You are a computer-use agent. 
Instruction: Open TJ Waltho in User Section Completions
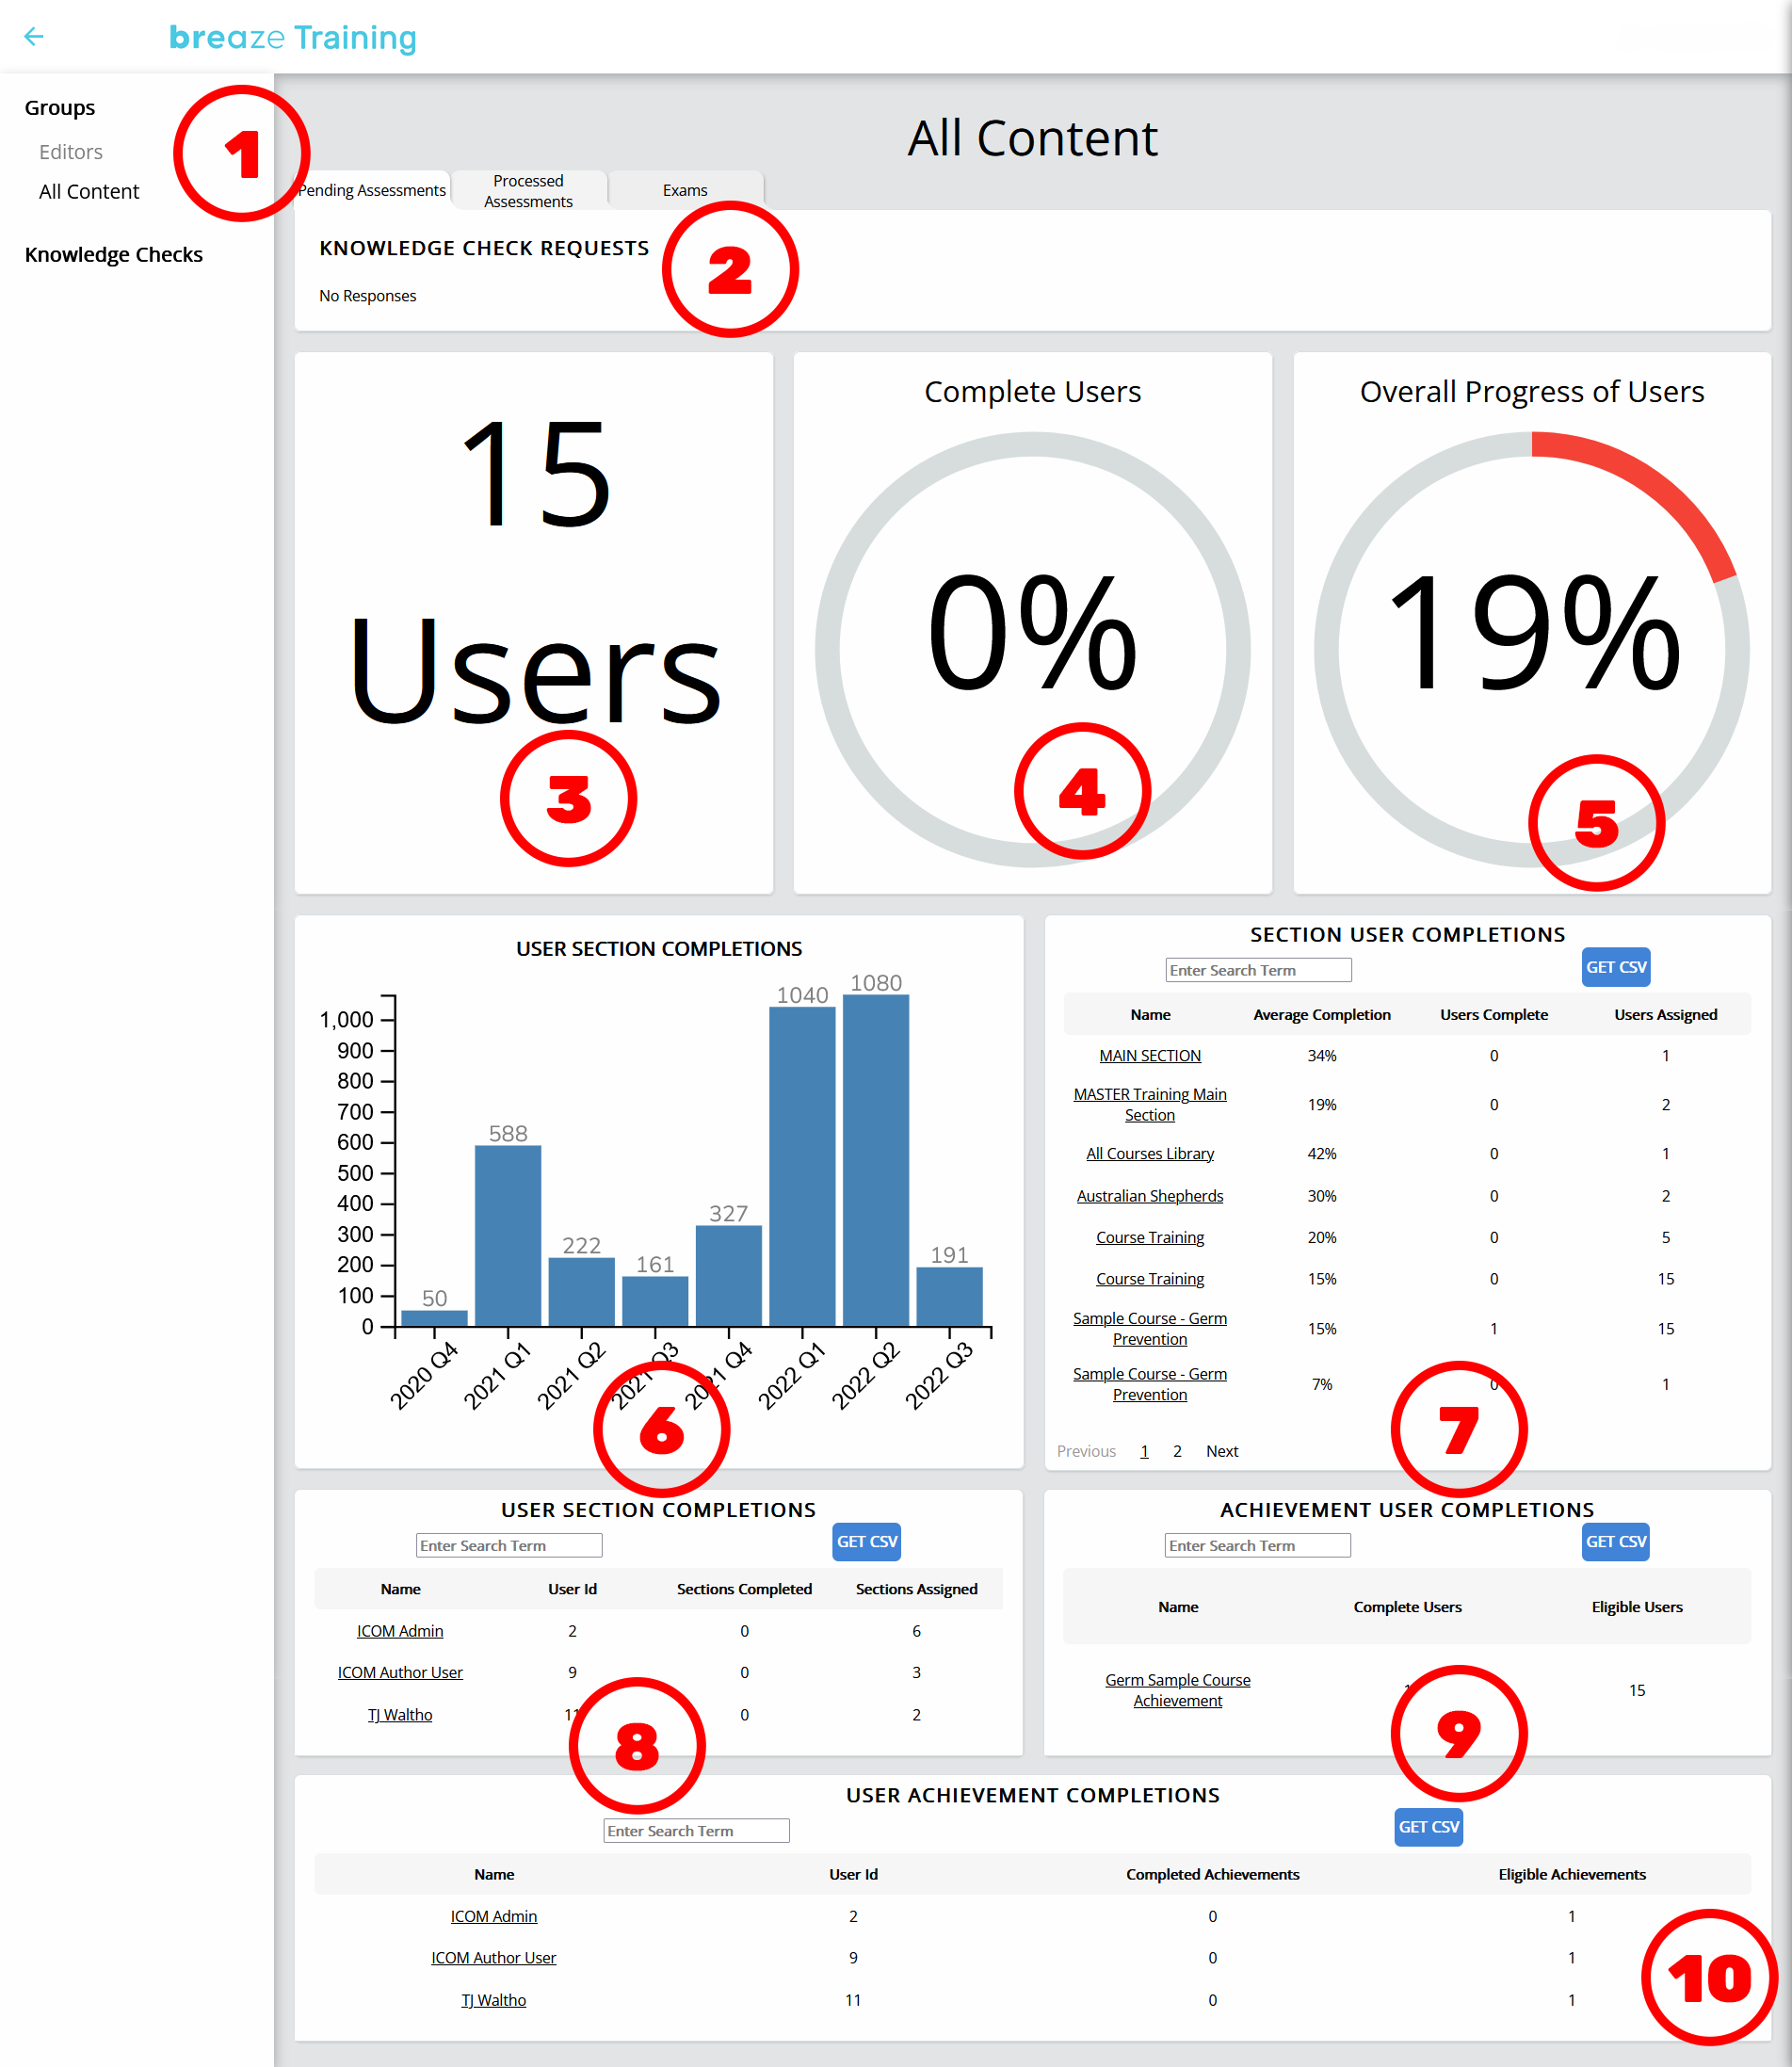coord(400,1714)
